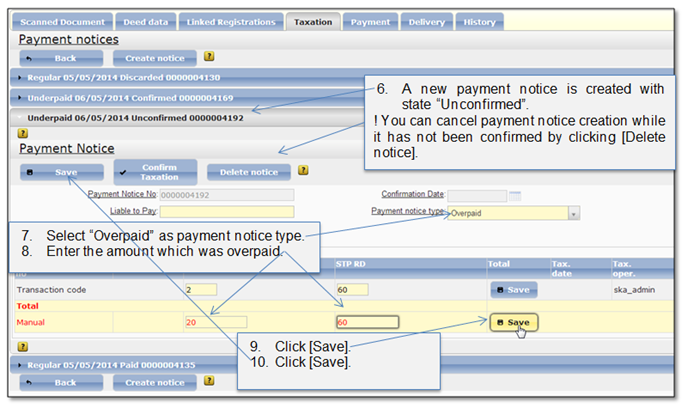The width and height of the screenshot is (682, 408).
Task: Expand Underpaid 06/05/2014 Confirmed notice
Action: pyautogui.click(x=130, y=98)
